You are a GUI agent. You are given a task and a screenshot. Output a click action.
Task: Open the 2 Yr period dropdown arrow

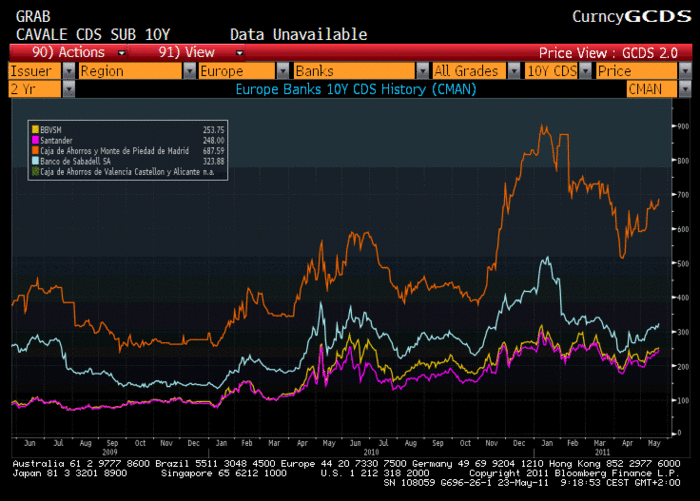pos(68,89)
